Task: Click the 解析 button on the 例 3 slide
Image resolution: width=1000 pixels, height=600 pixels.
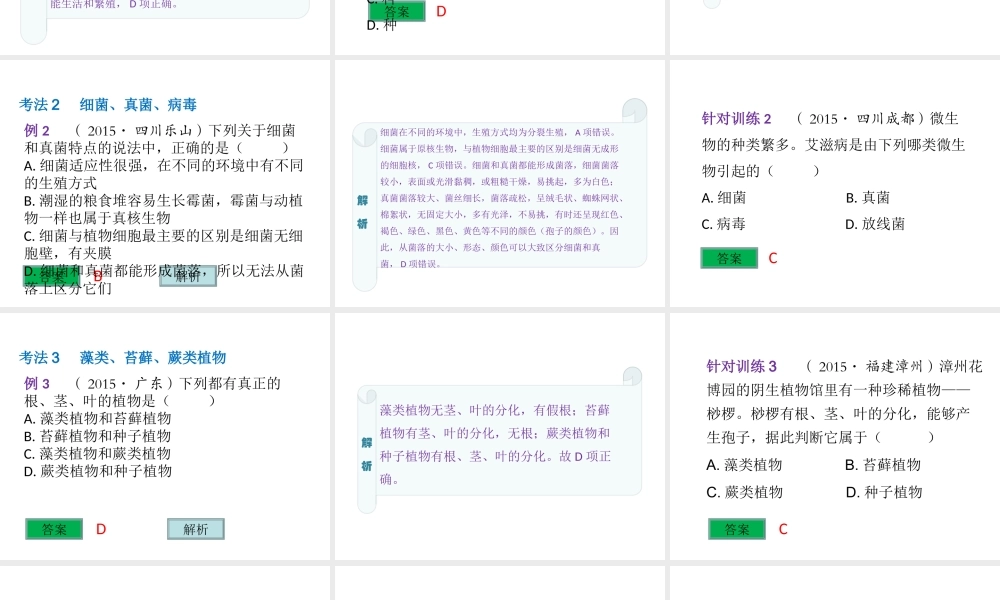Action: tap(196, 529)
